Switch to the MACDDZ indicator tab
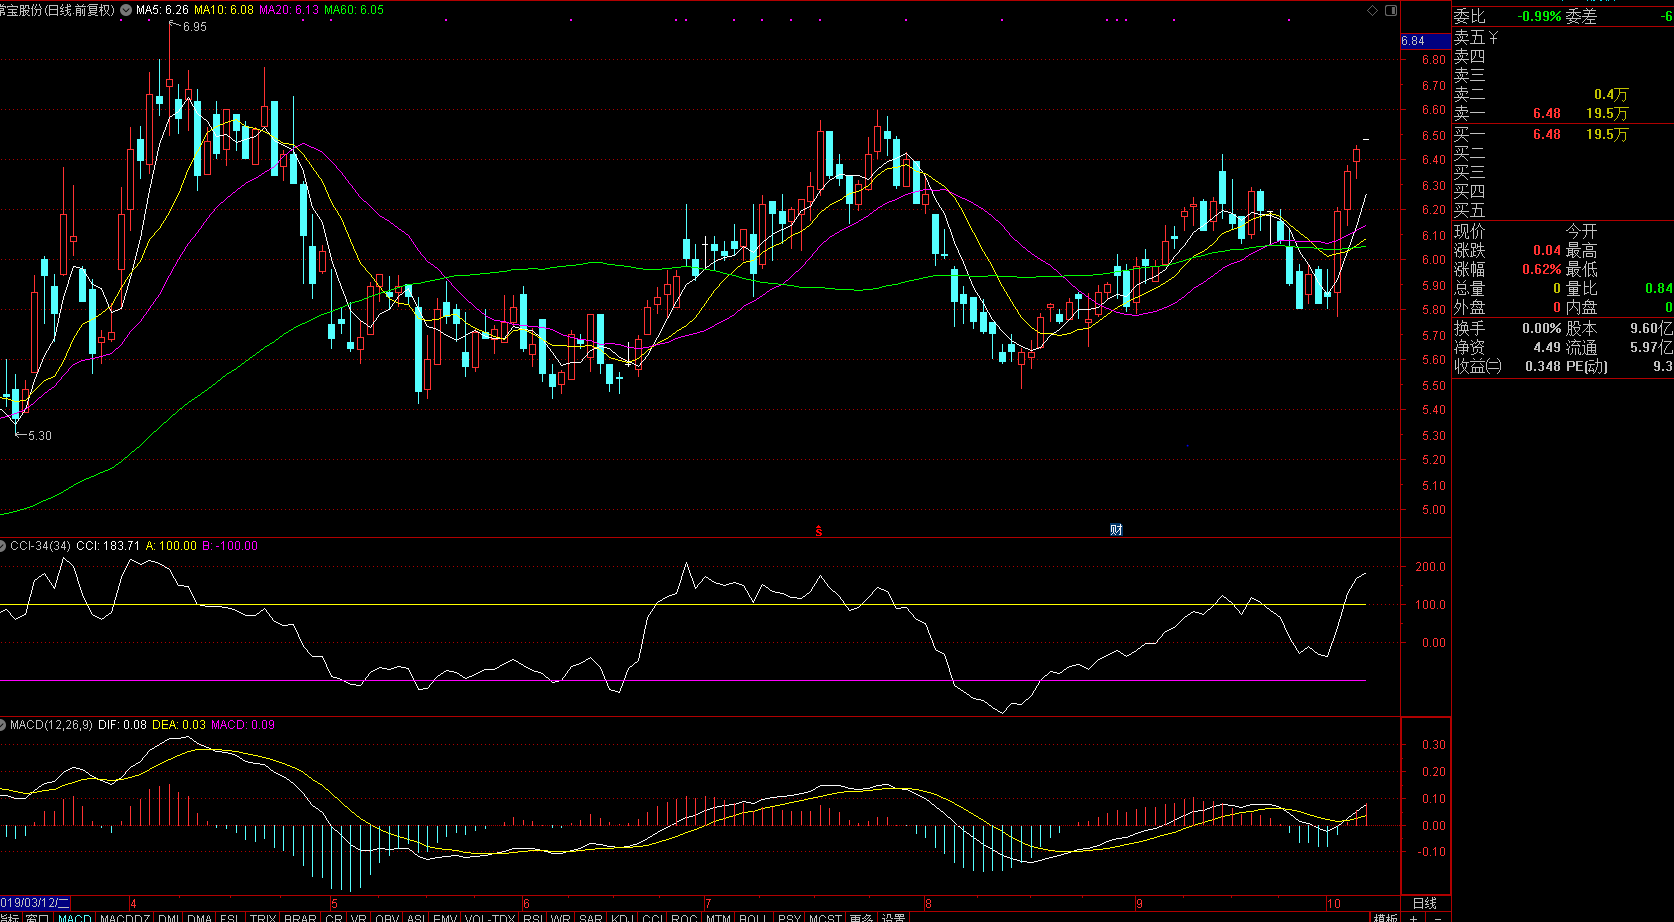 coord(125,917)
